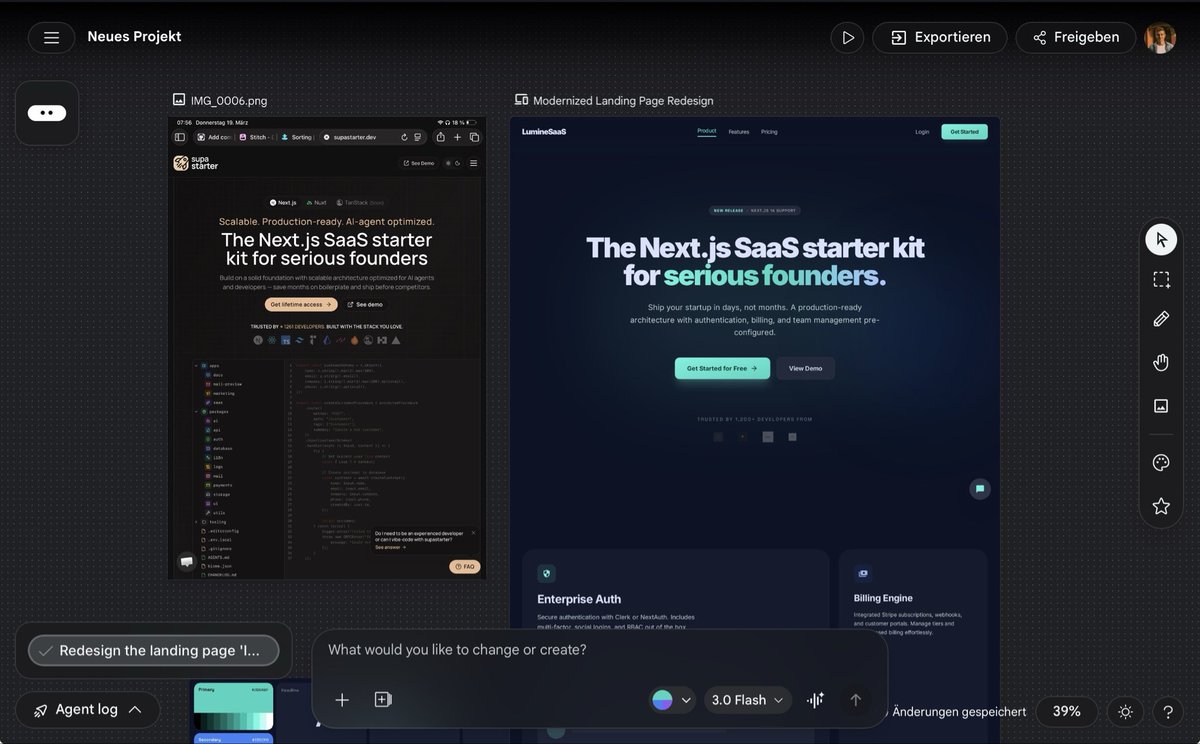Select the marquee area selection tool

(x=1161, y=280)
